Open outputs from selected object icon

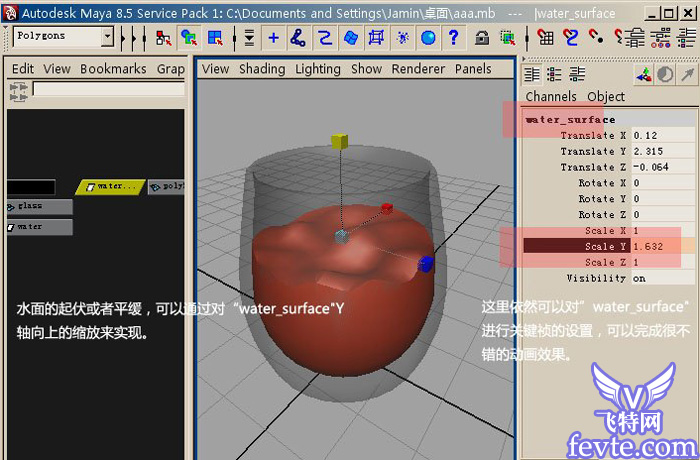(660, 38)
